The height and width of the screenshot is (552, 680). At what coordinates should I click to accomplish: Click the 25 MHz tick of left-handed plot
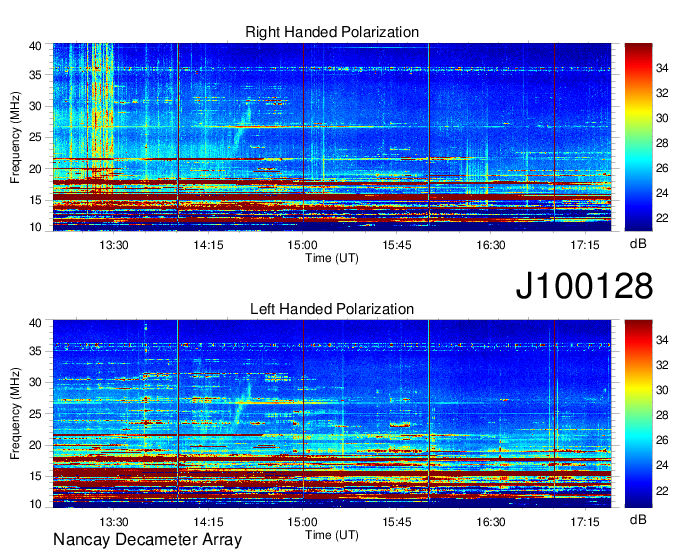tap(35, 414)
